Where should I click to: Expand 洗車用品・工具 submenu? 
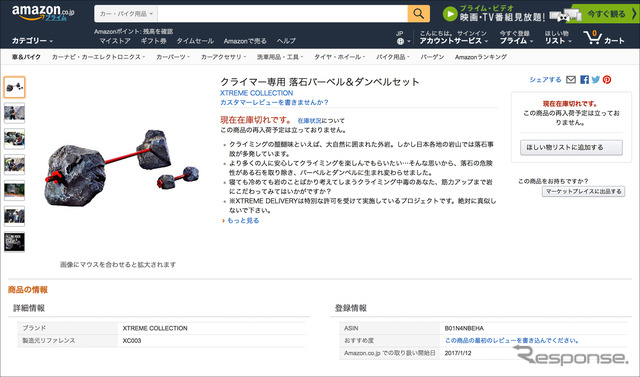tap(280, 57)
